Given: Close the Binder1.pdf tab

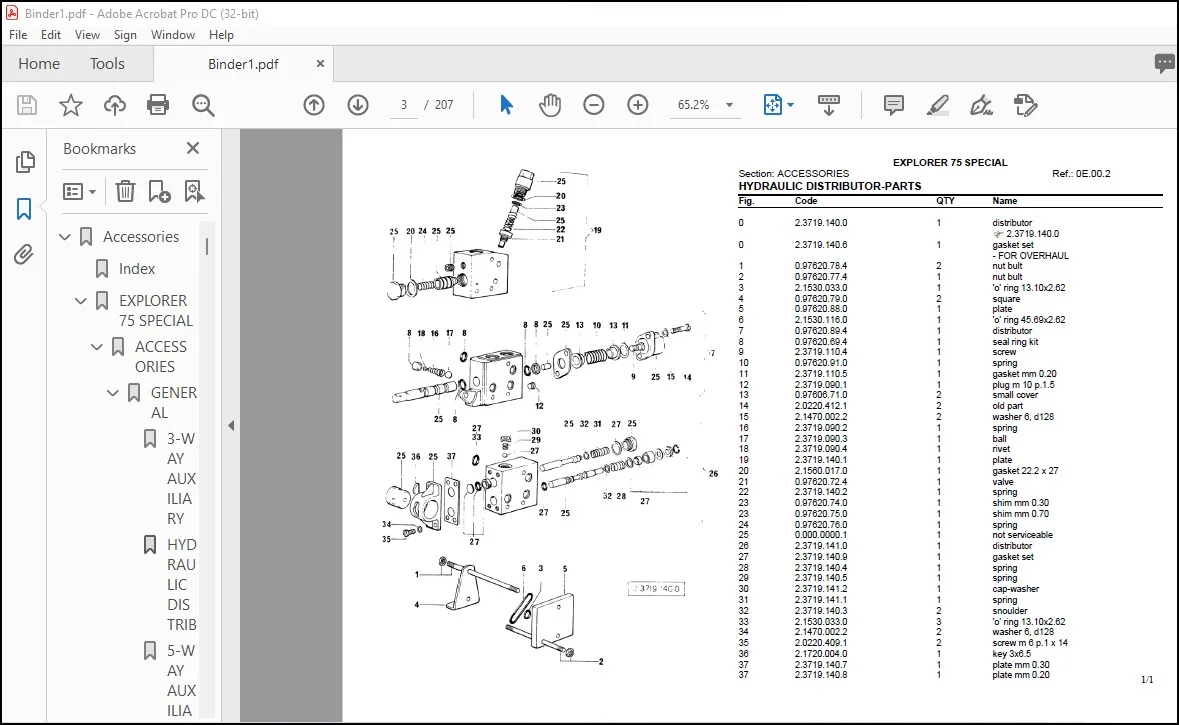Looking at the screenshot, I should [x=320, y=64].
